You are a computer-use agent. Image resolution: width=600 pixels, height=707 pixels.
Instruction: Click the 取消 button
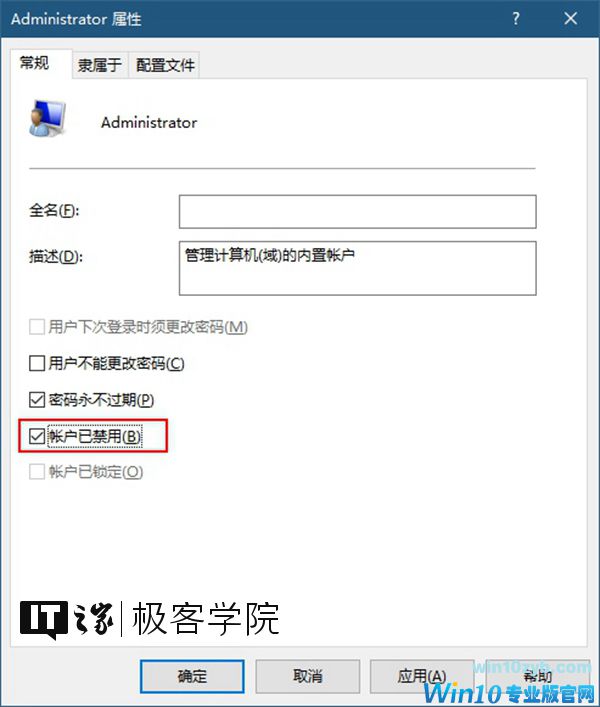[307, 676]
